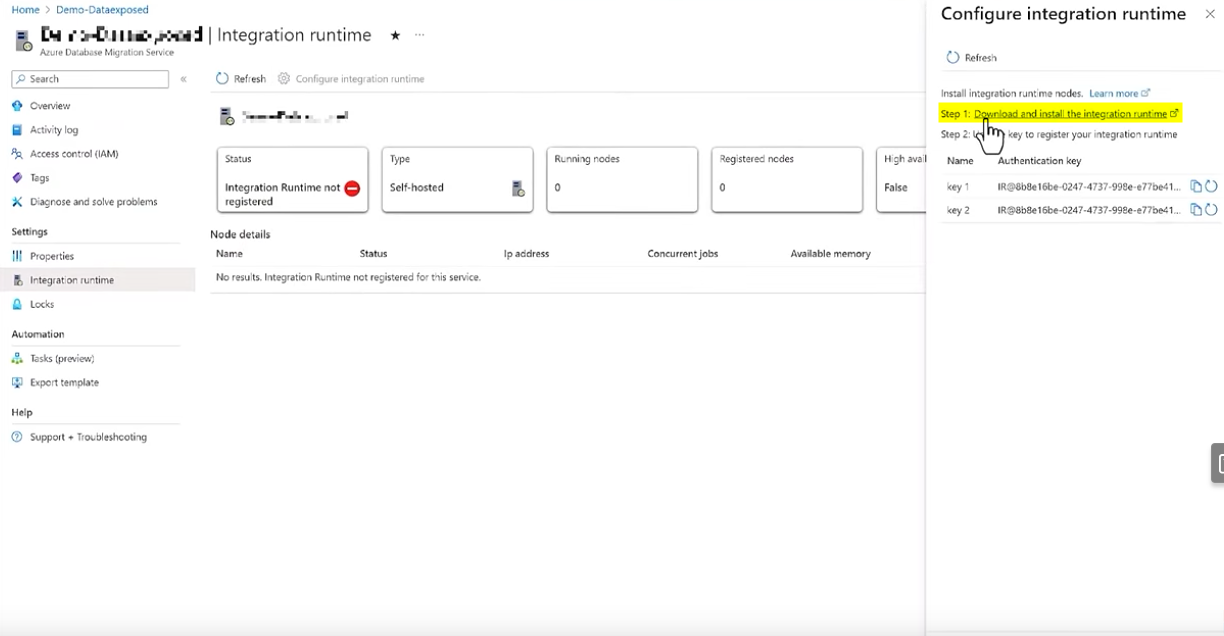Select Activity log in the sidebar

(x=52, y=129)
